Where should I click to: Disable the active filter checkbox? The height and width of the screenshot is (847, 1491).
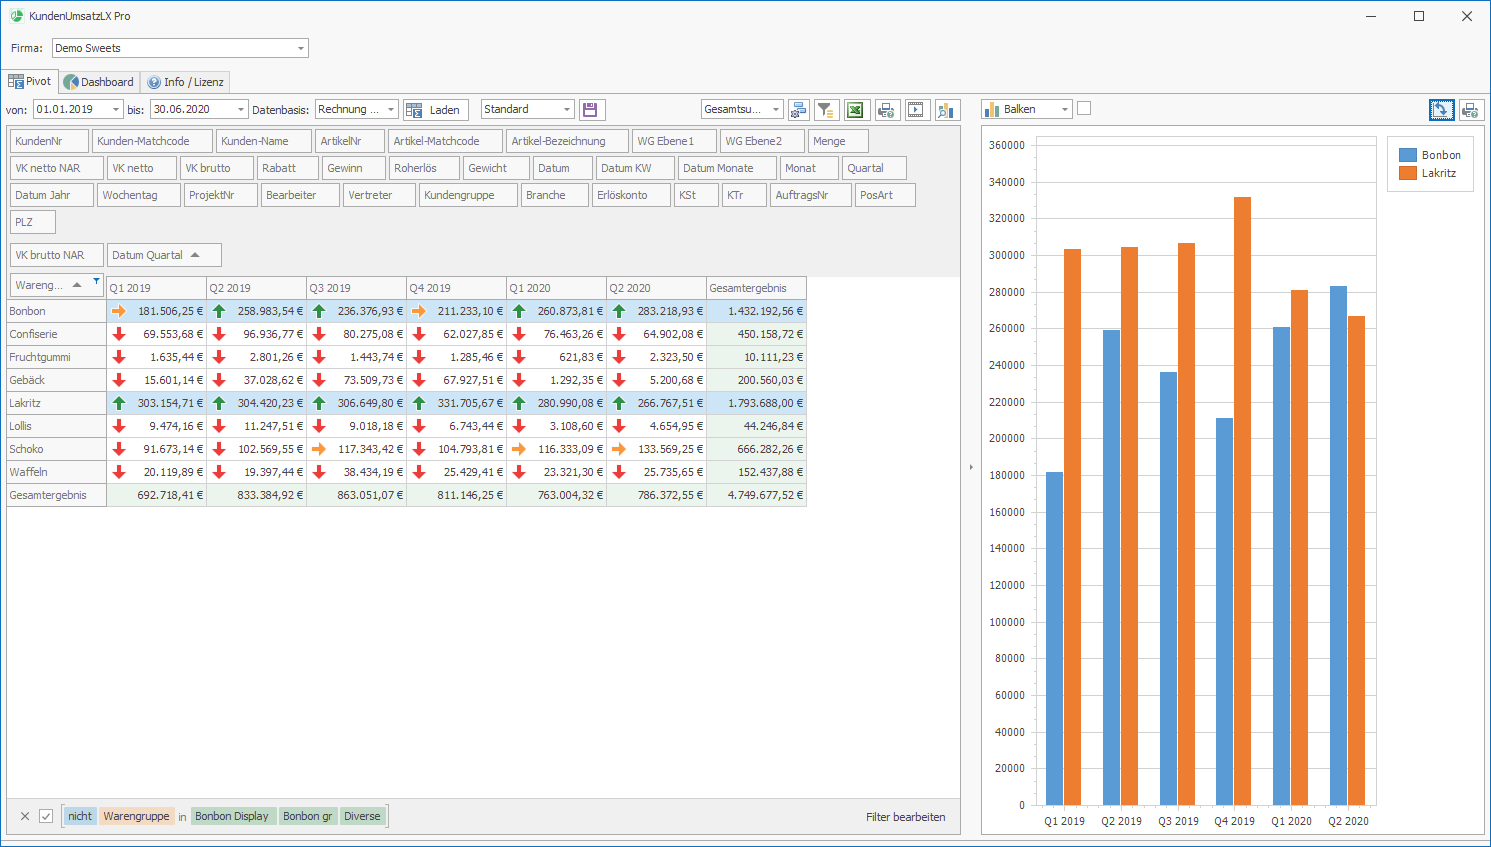click(x=46, y=816)
